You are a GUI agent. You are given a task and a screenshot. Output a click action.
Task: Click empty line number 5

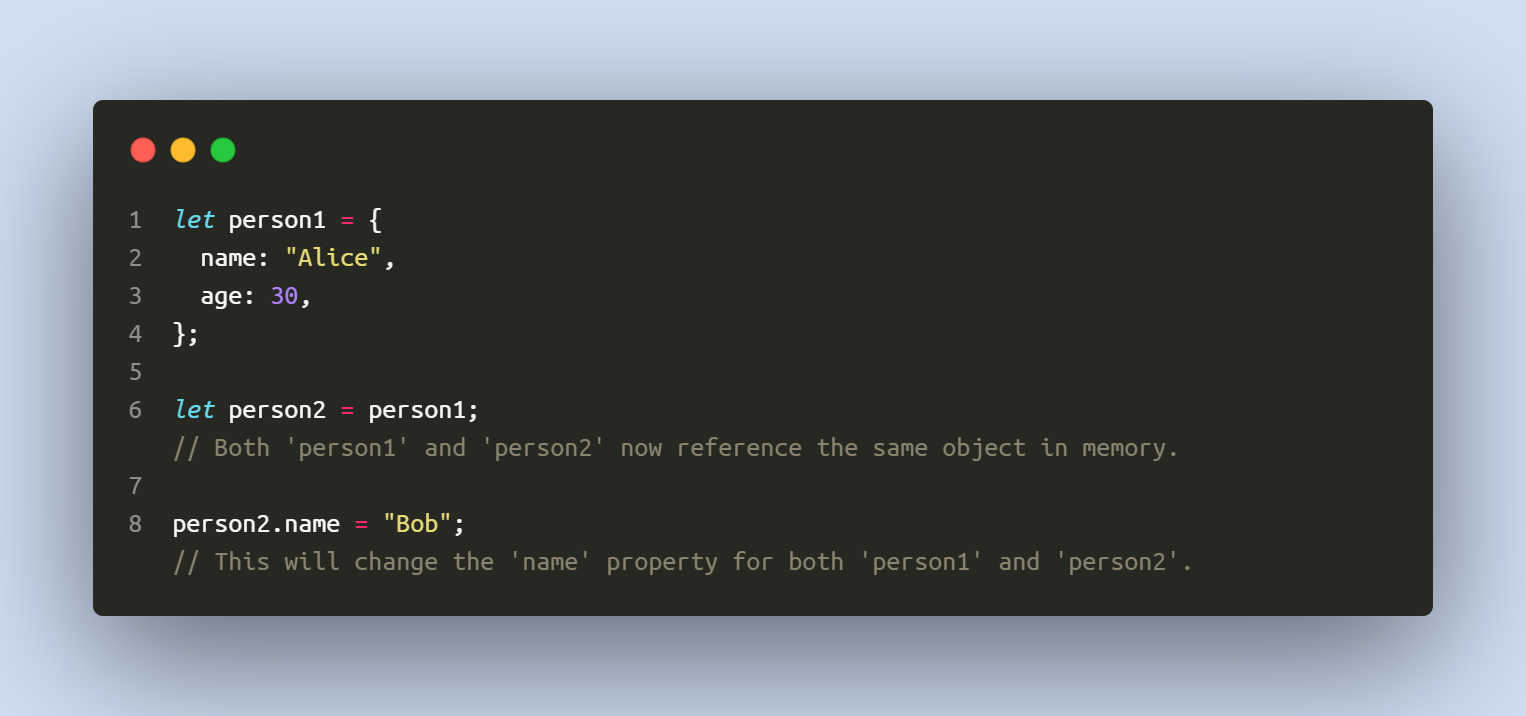[x=135, y=372]
